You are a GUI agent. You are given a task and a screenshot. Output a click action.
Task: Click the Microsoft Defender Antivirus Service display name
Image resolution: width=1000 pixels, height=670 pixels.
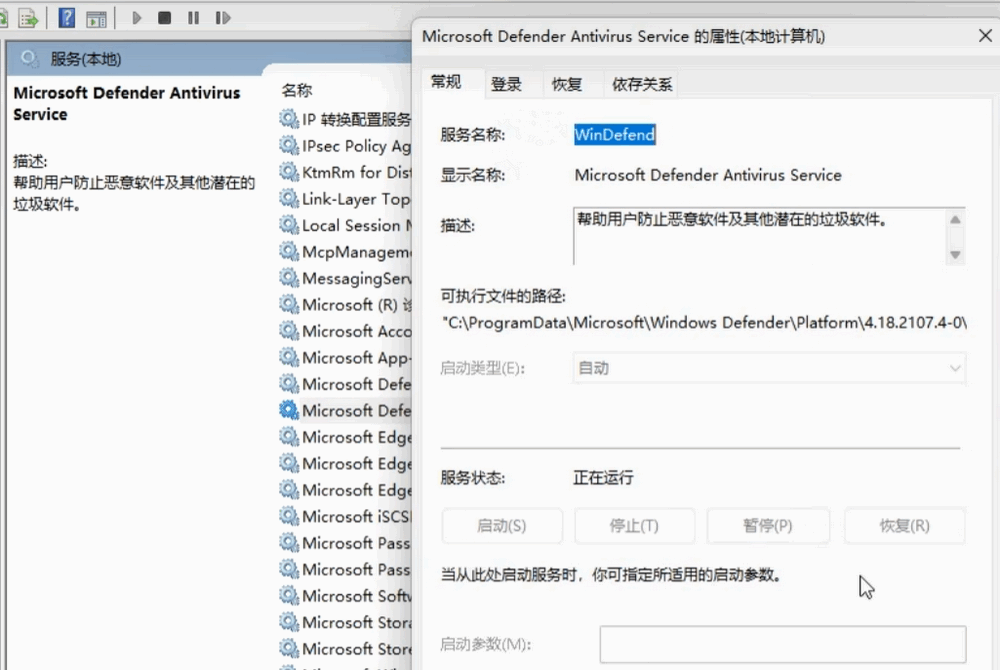(708, 175)
